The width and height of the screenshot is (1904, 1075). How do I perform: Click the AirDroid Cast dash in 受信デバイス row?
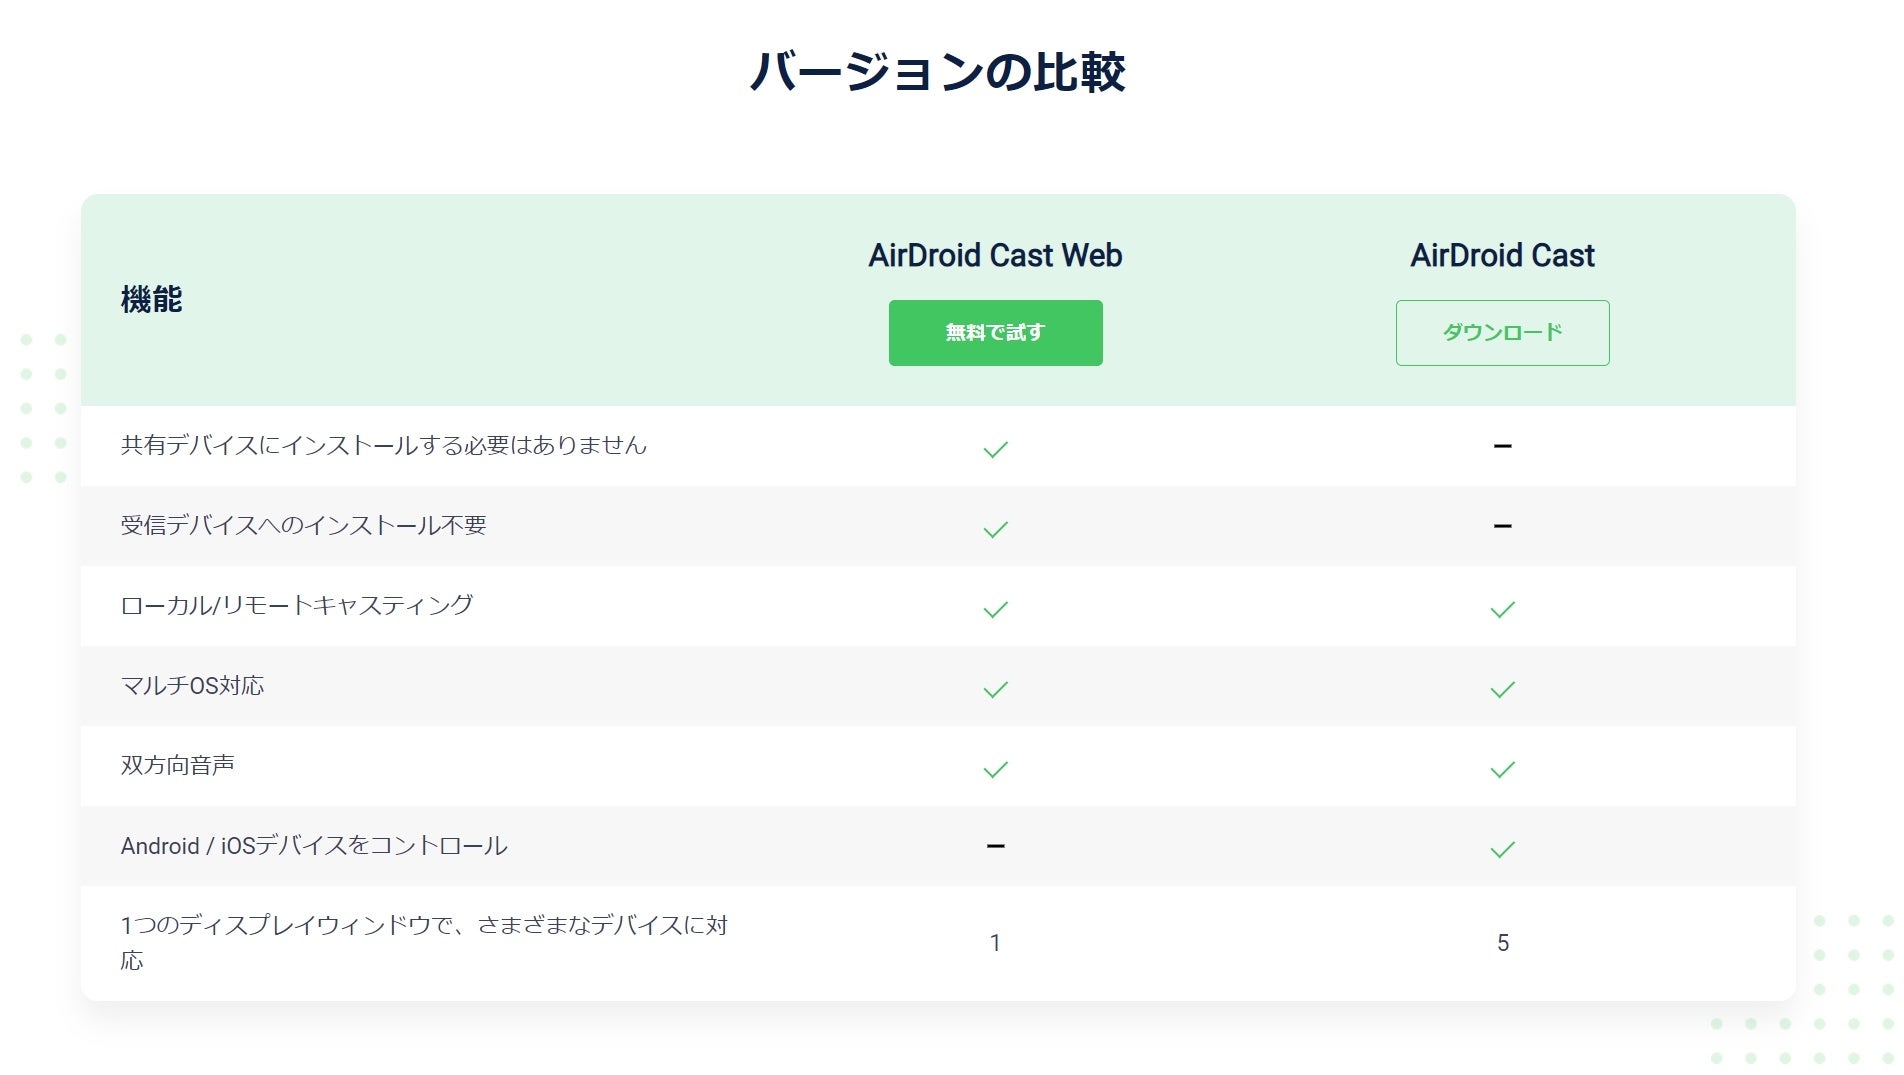1502,526
